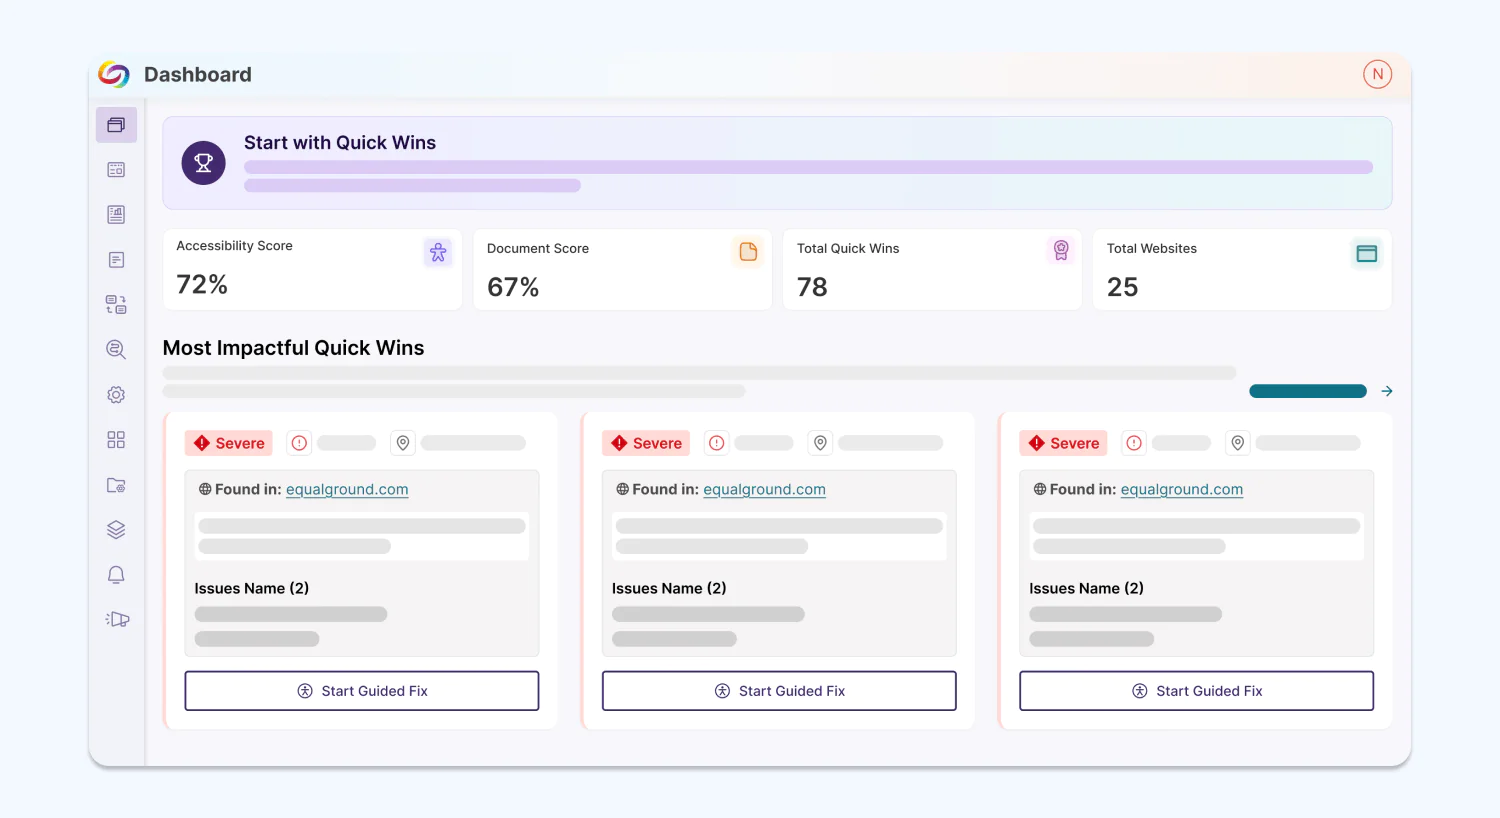Open the stacked layers sidebar icon

116,530
